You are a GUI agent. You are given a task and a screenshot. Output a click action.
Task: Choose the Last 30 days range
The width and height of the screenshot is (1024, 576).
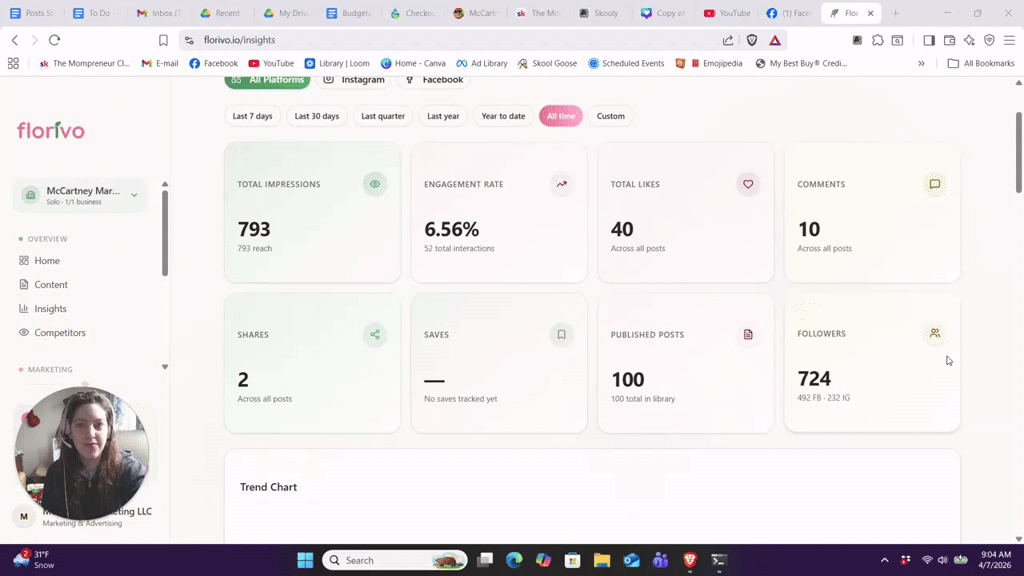[x=317, y=116]
